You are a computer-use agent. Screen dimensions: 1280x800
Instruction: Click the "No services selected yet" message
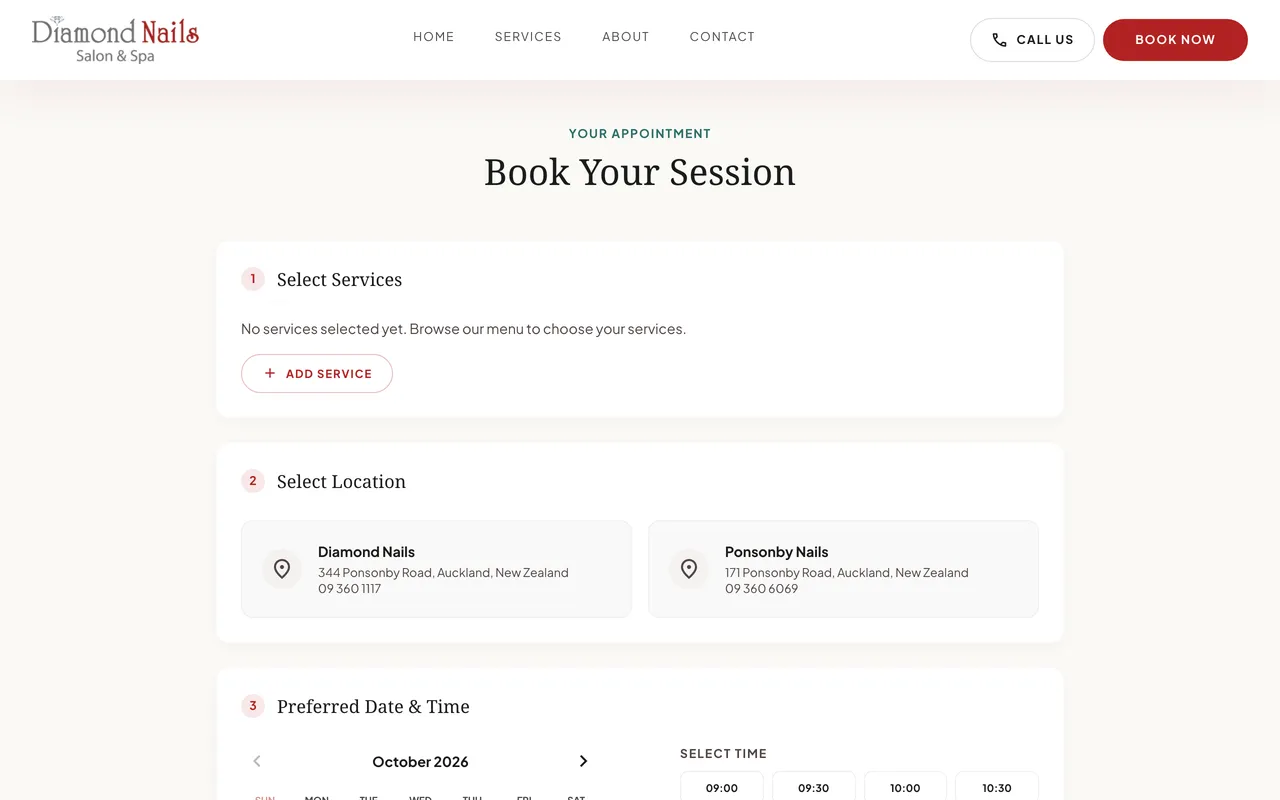click(463, 329)
